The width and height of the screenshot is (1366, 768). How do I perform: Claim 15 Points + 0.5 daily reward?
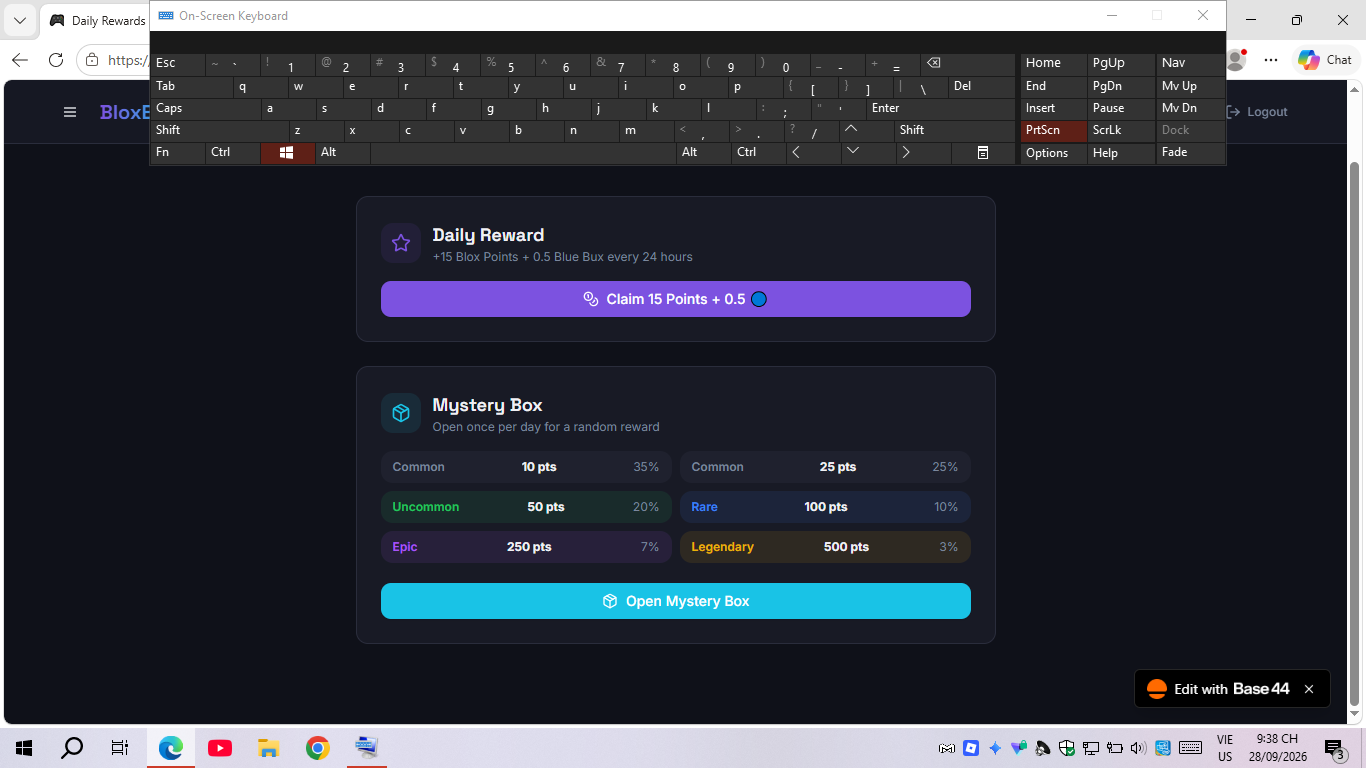[676, 299]
